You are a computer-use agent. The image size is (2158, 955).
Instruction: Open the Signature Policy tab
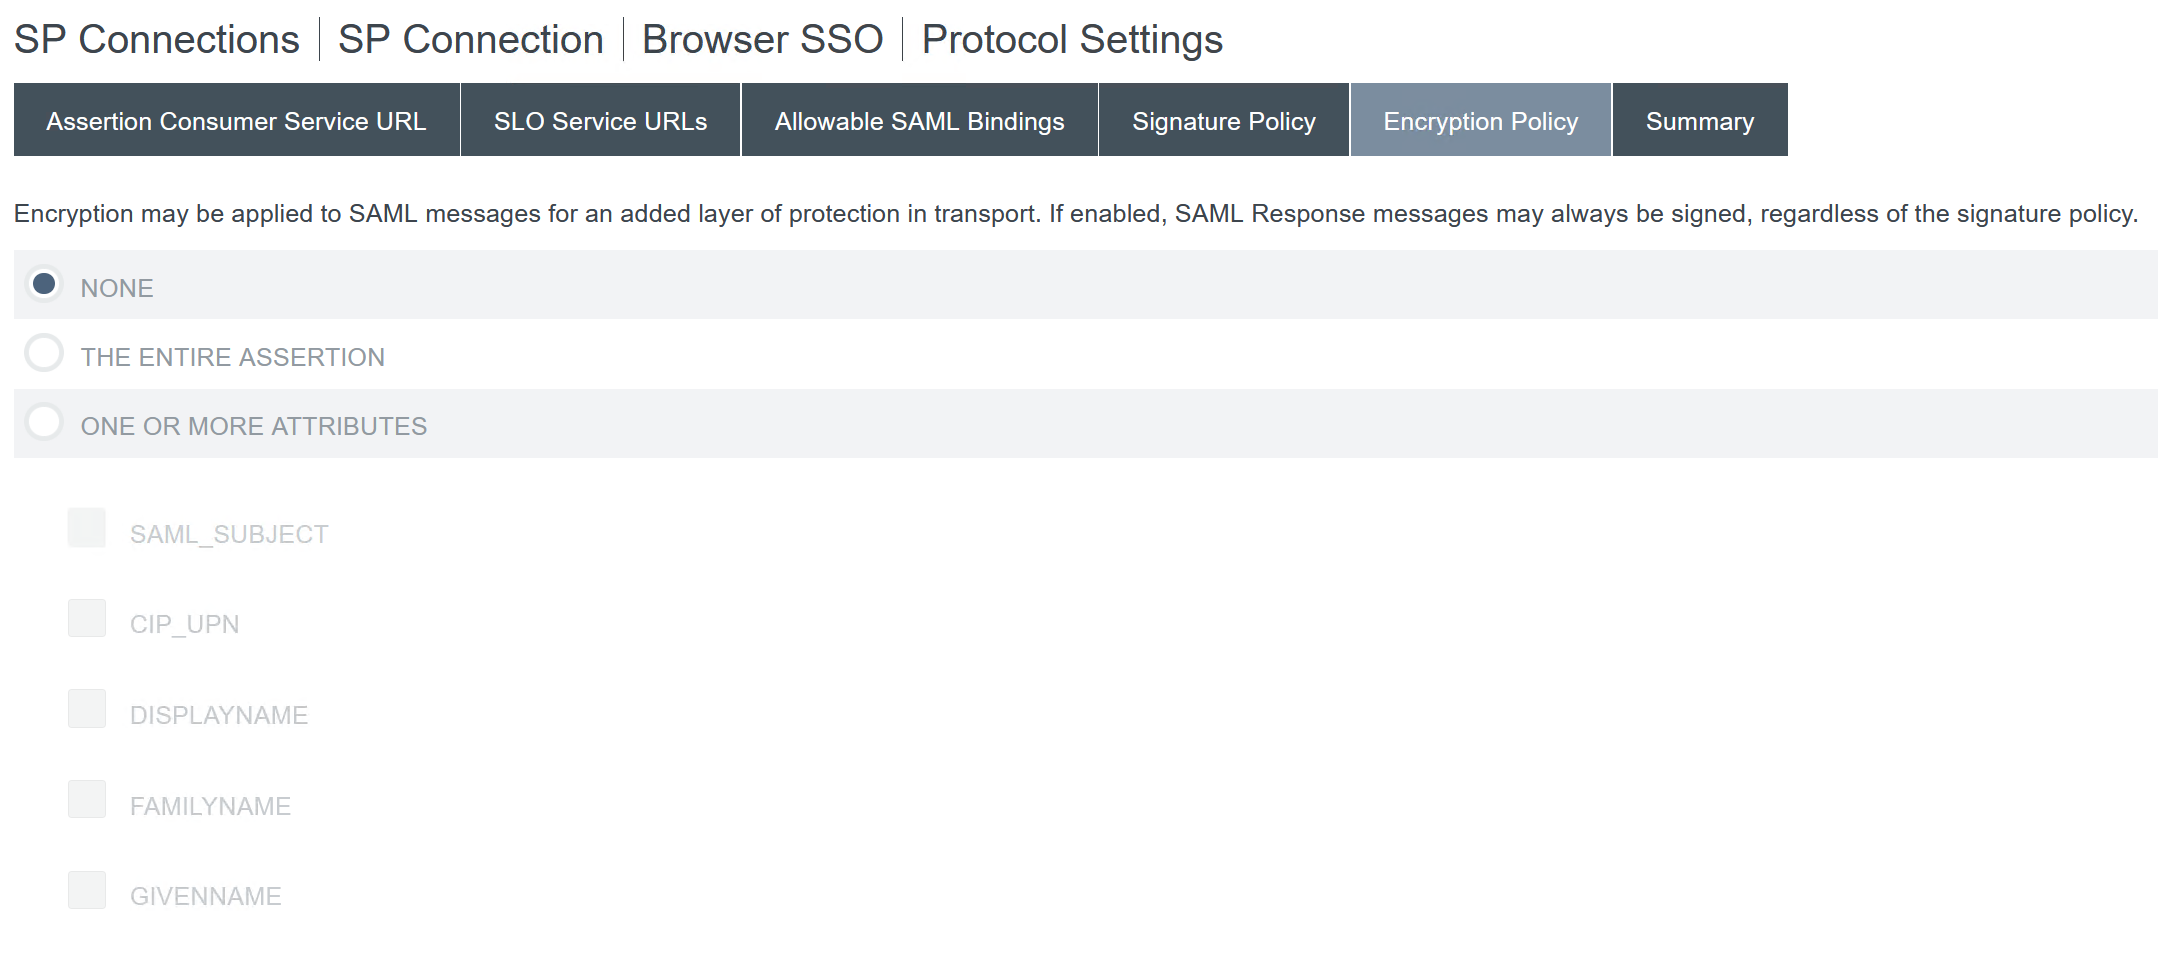click(1223, 120)
